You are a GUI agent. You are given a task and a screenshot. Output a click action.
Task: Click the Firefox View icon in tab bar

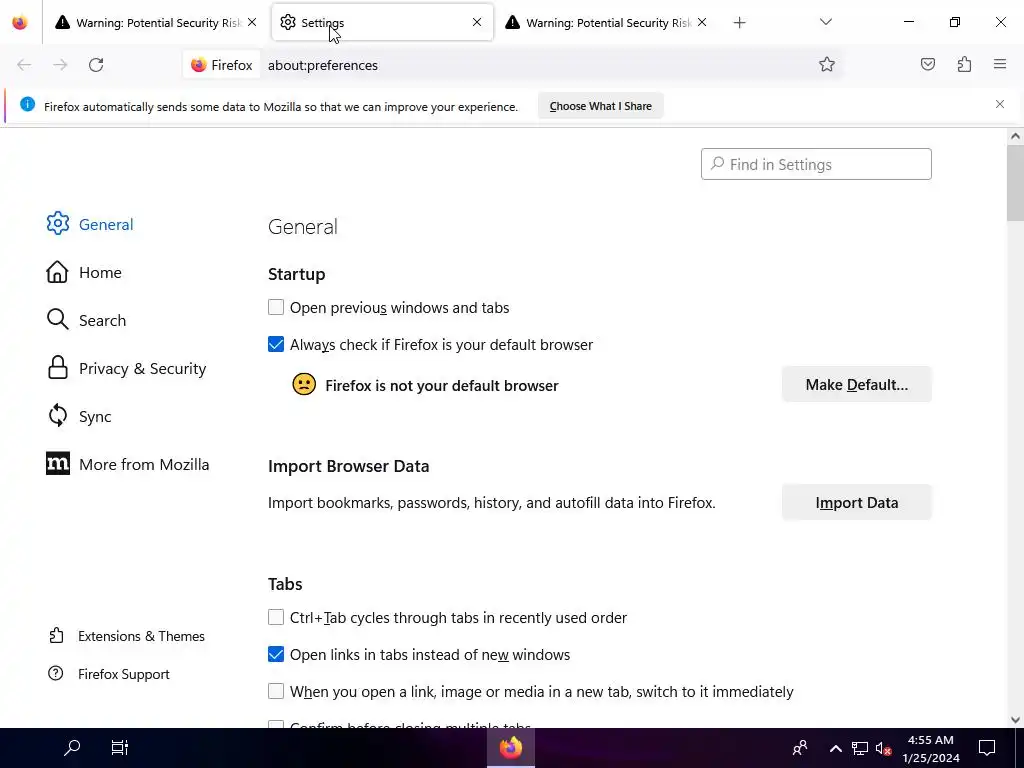20,22
